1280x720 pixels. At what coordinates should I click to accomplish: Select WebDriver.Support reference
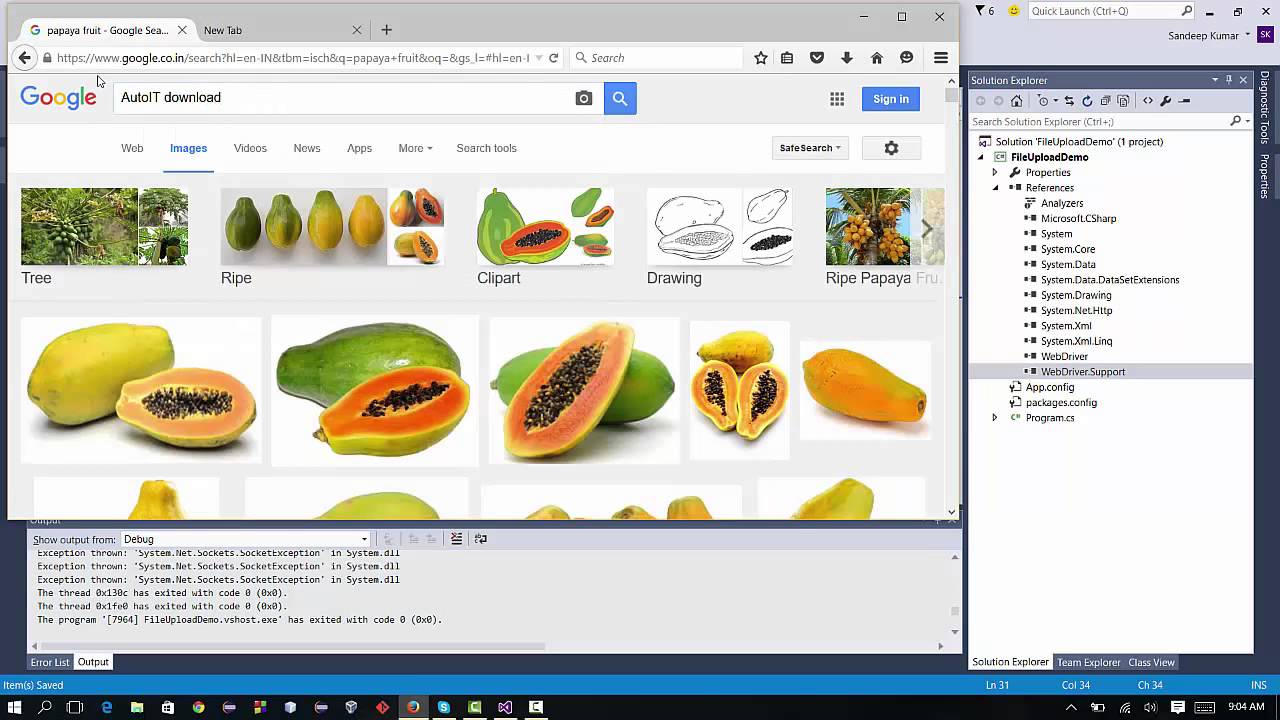click(x=1082, y=372)
